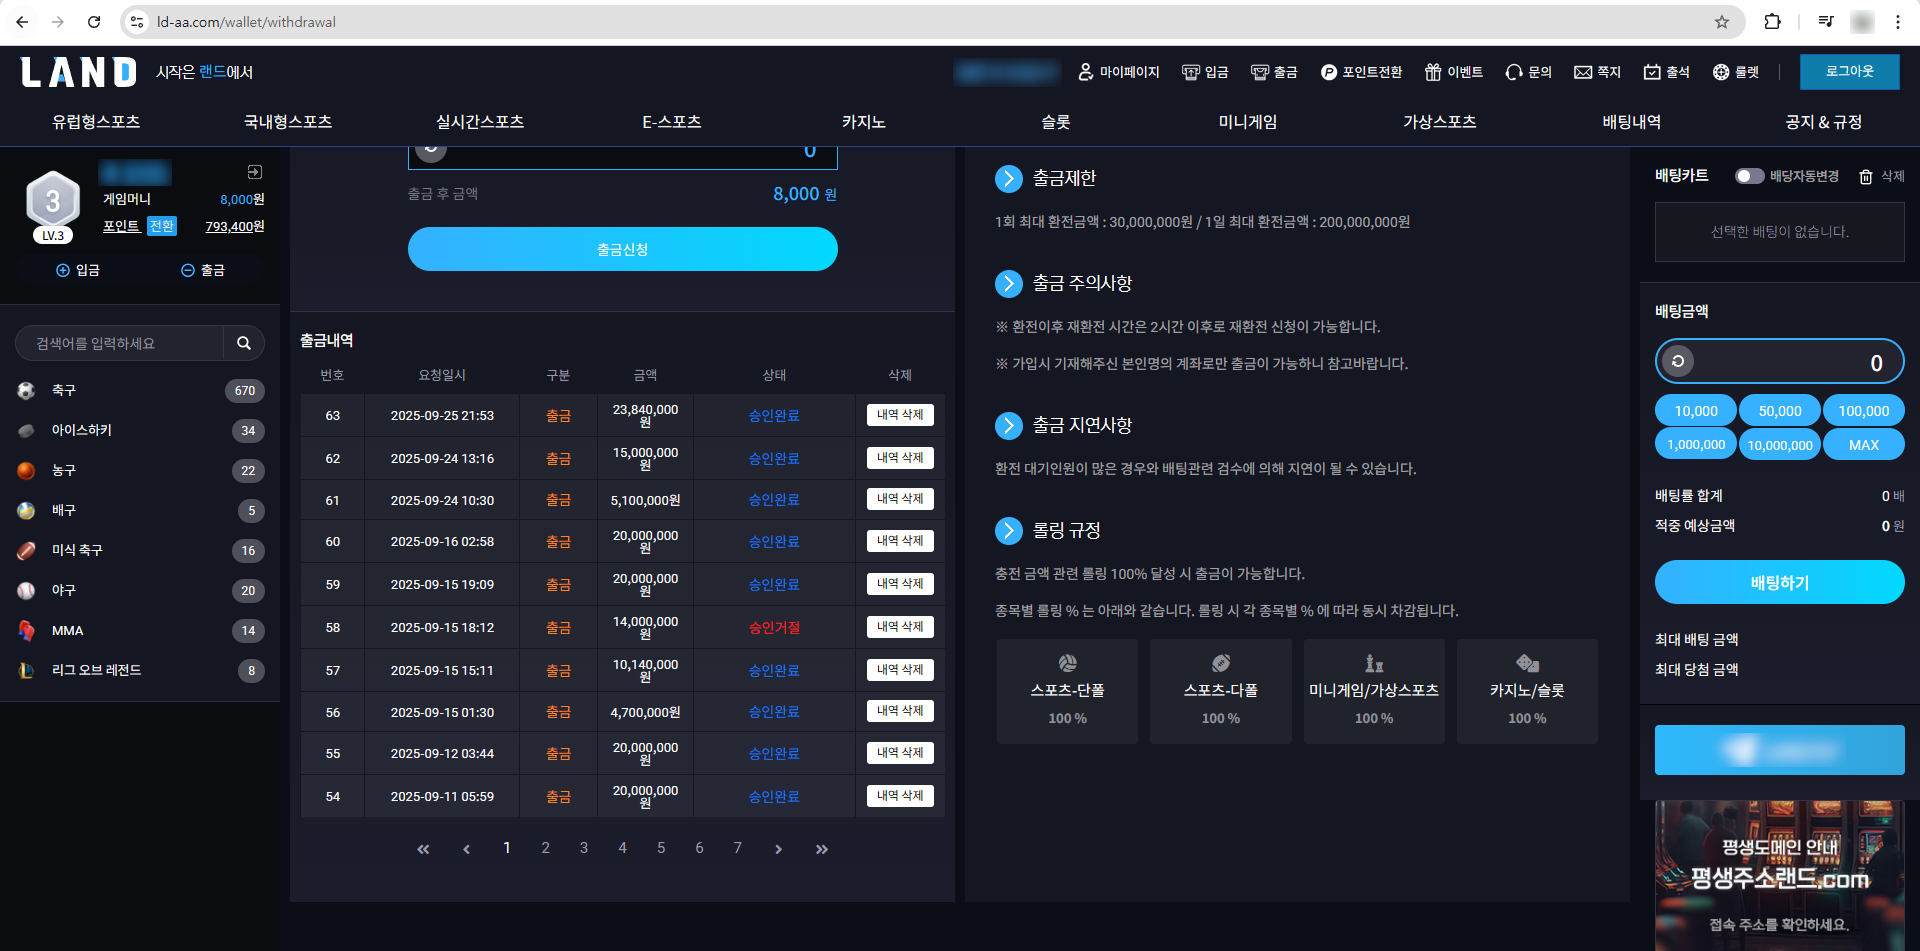Click the sidebar search magnifier icon
This screenshot has width=1920, height=951.
pos(244,343)
